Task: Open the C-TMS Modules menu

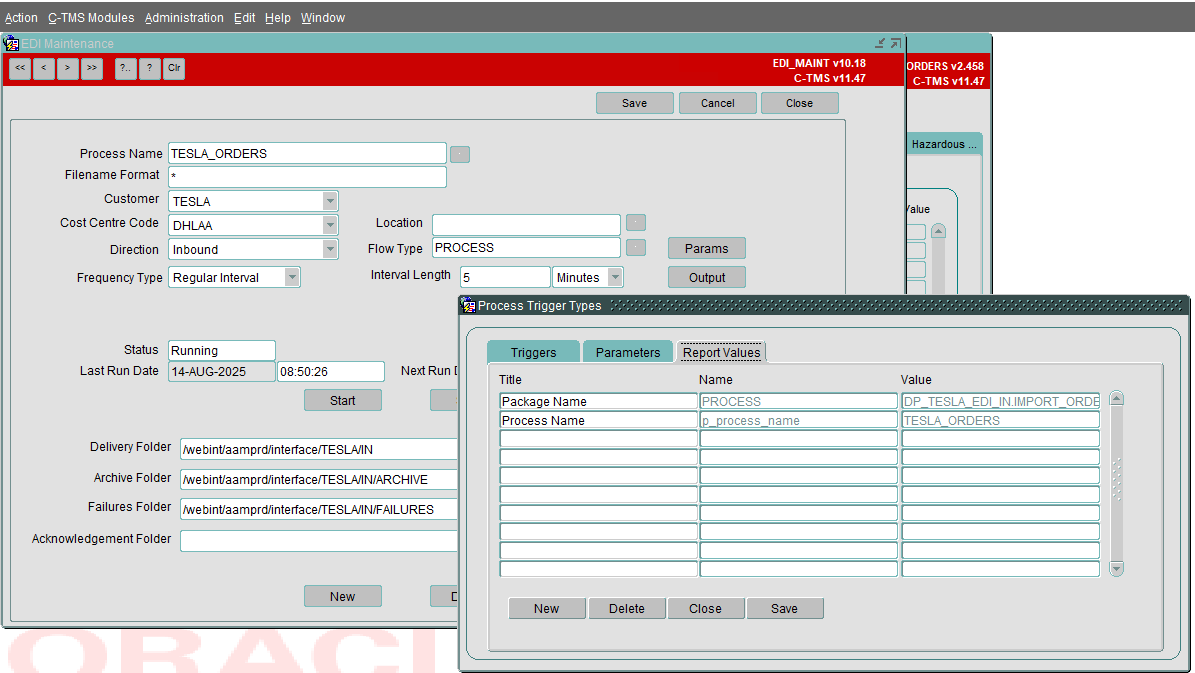Action: tap(91, 18)
